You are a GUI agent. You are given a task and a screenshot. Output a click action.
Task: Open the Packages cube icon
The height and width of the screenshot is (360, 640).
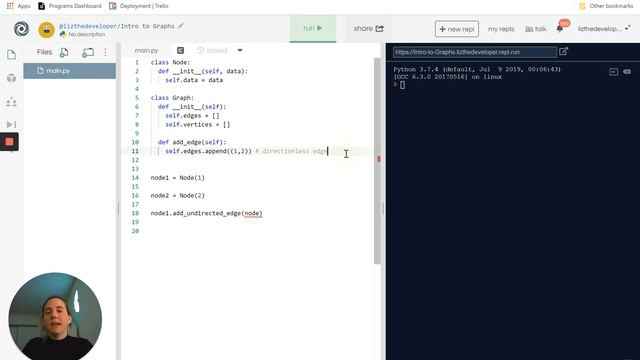pos(11,78)
